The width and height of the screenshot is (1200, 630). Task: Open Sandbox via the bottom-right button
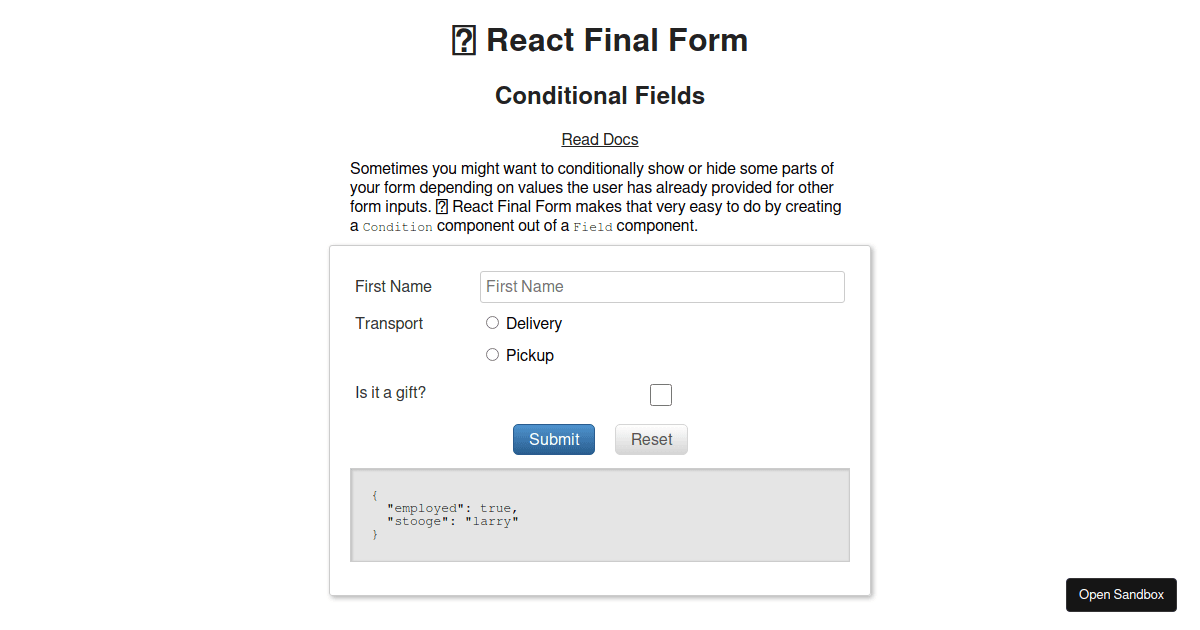(x=1121, y=594)
